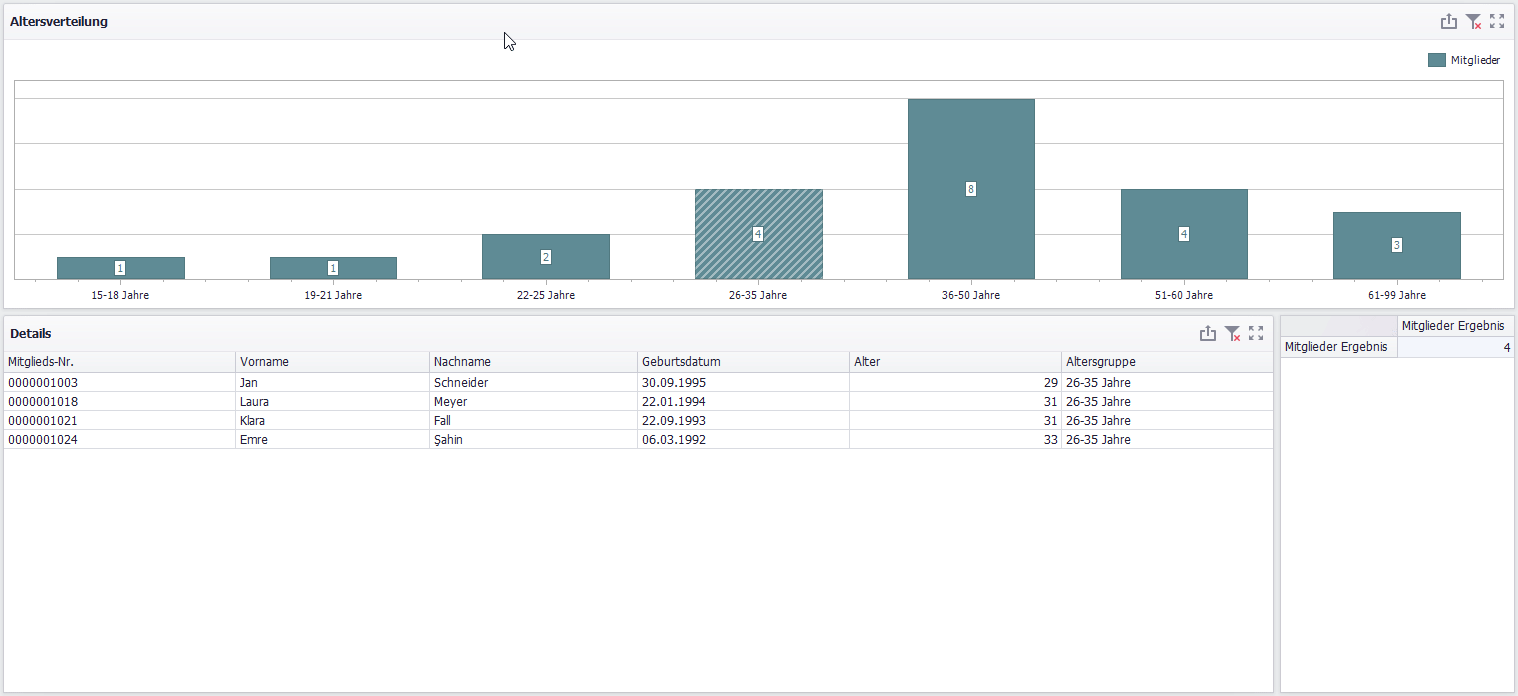Select the 61-99 Jahre bar

(1396, 245)
